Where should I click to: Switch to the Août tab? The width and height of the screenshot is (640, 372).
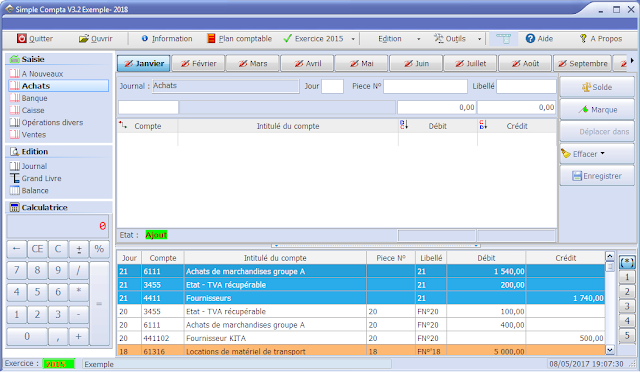pyautogui.click(x=525, y=63)
